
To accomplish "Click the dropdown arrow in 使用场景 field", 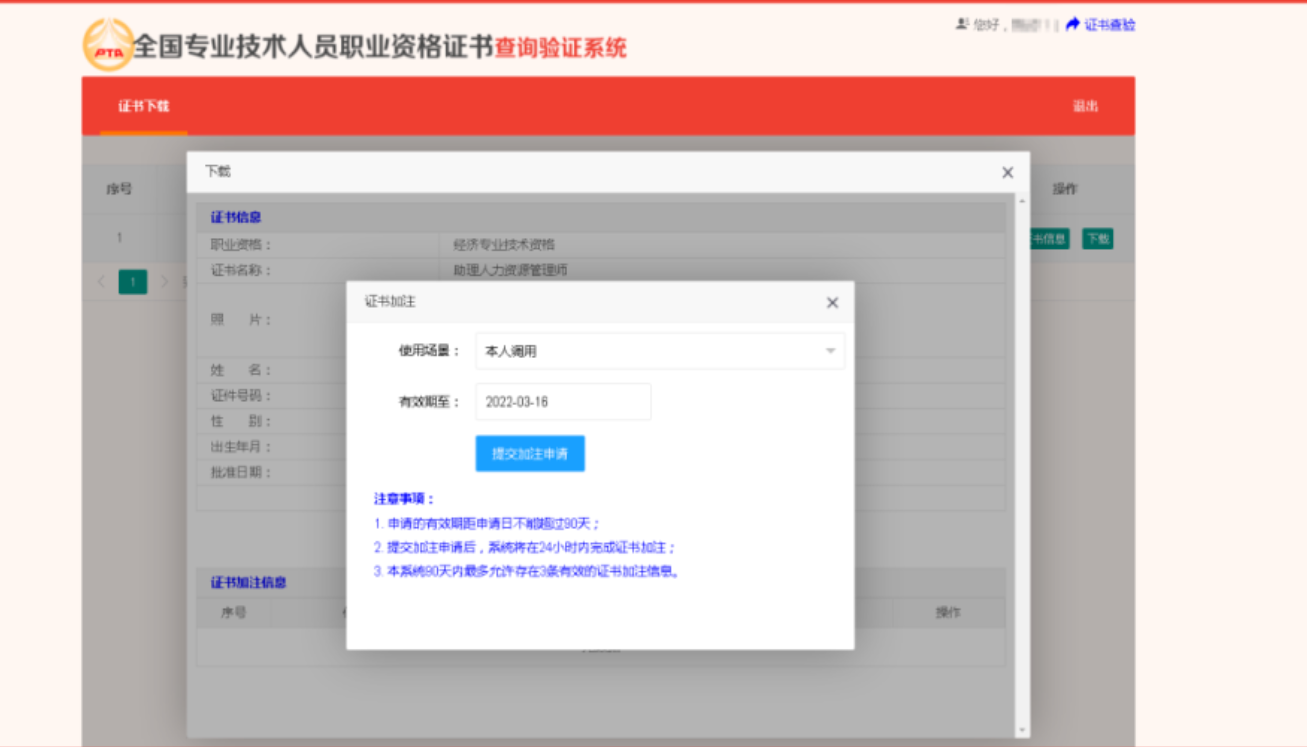I will point(830,351).
